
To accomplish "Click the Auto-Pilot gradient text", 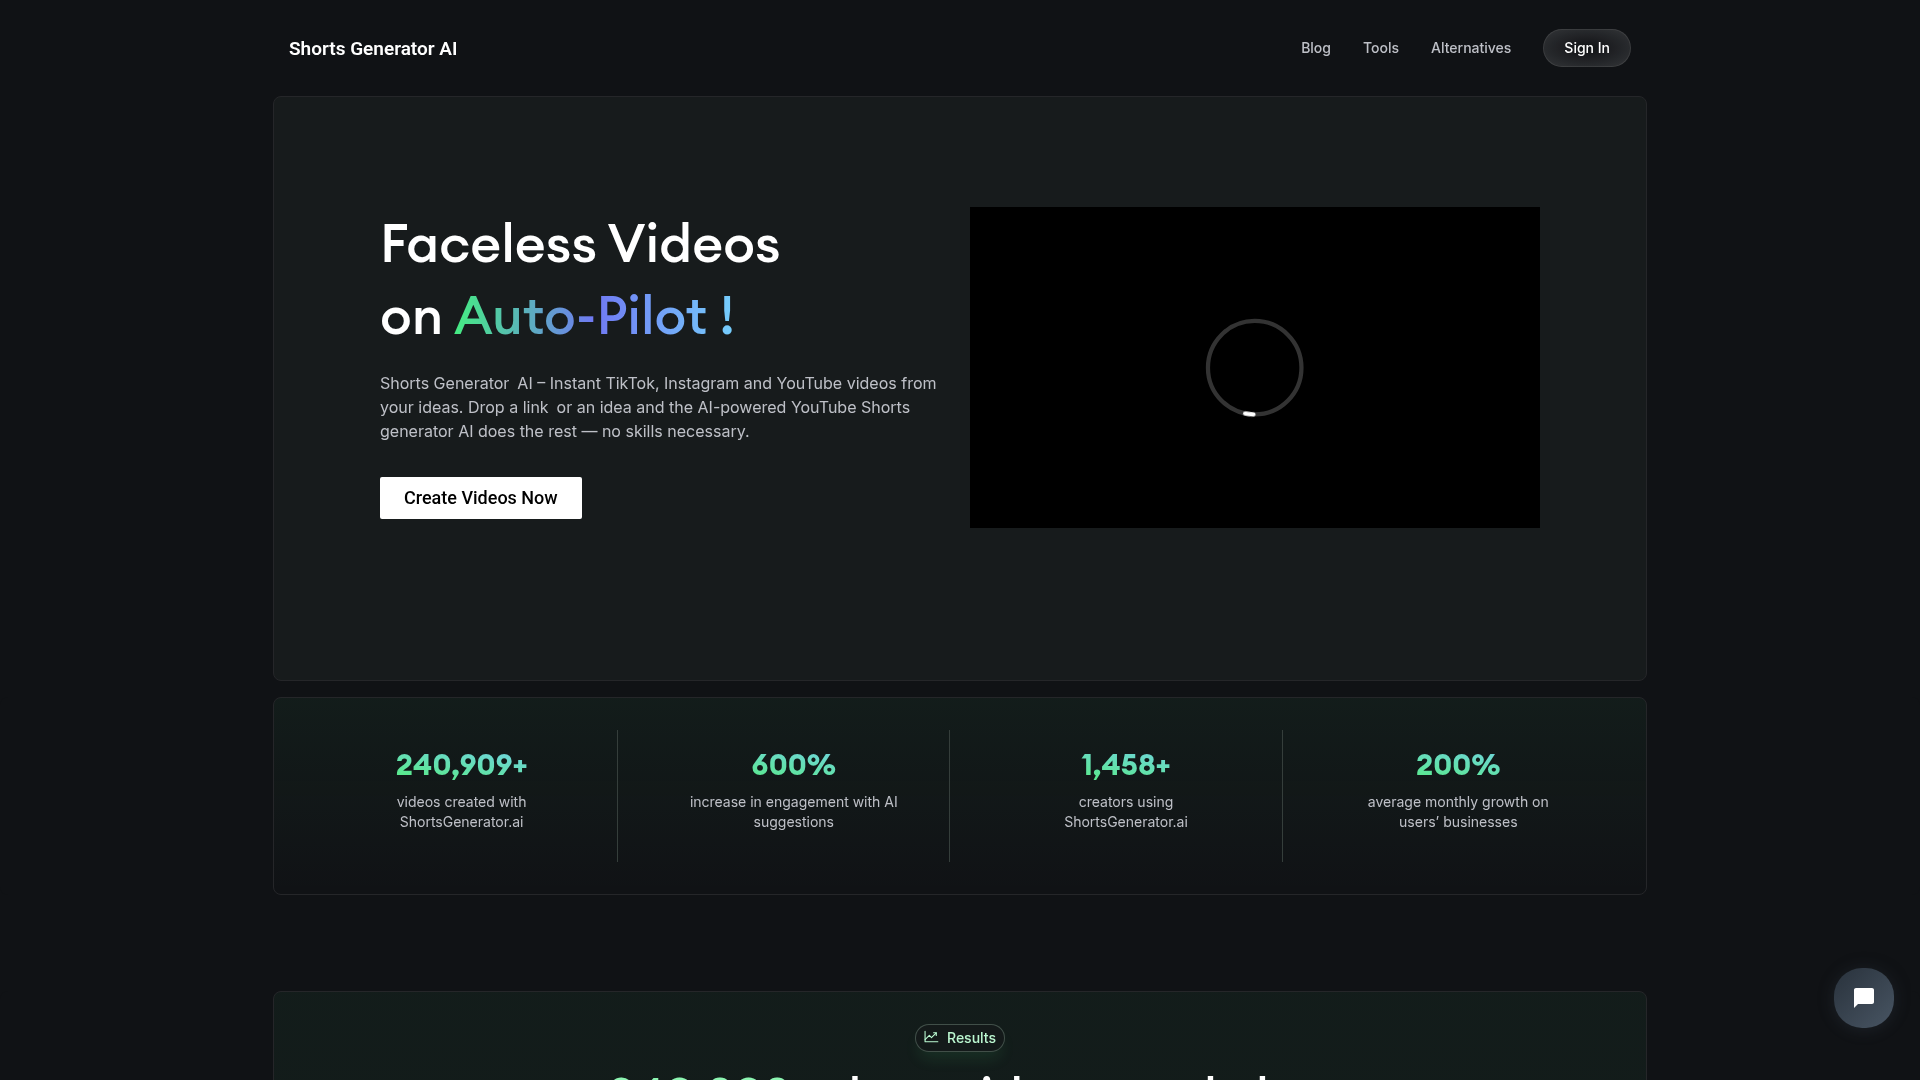I will tap(594, 316).
